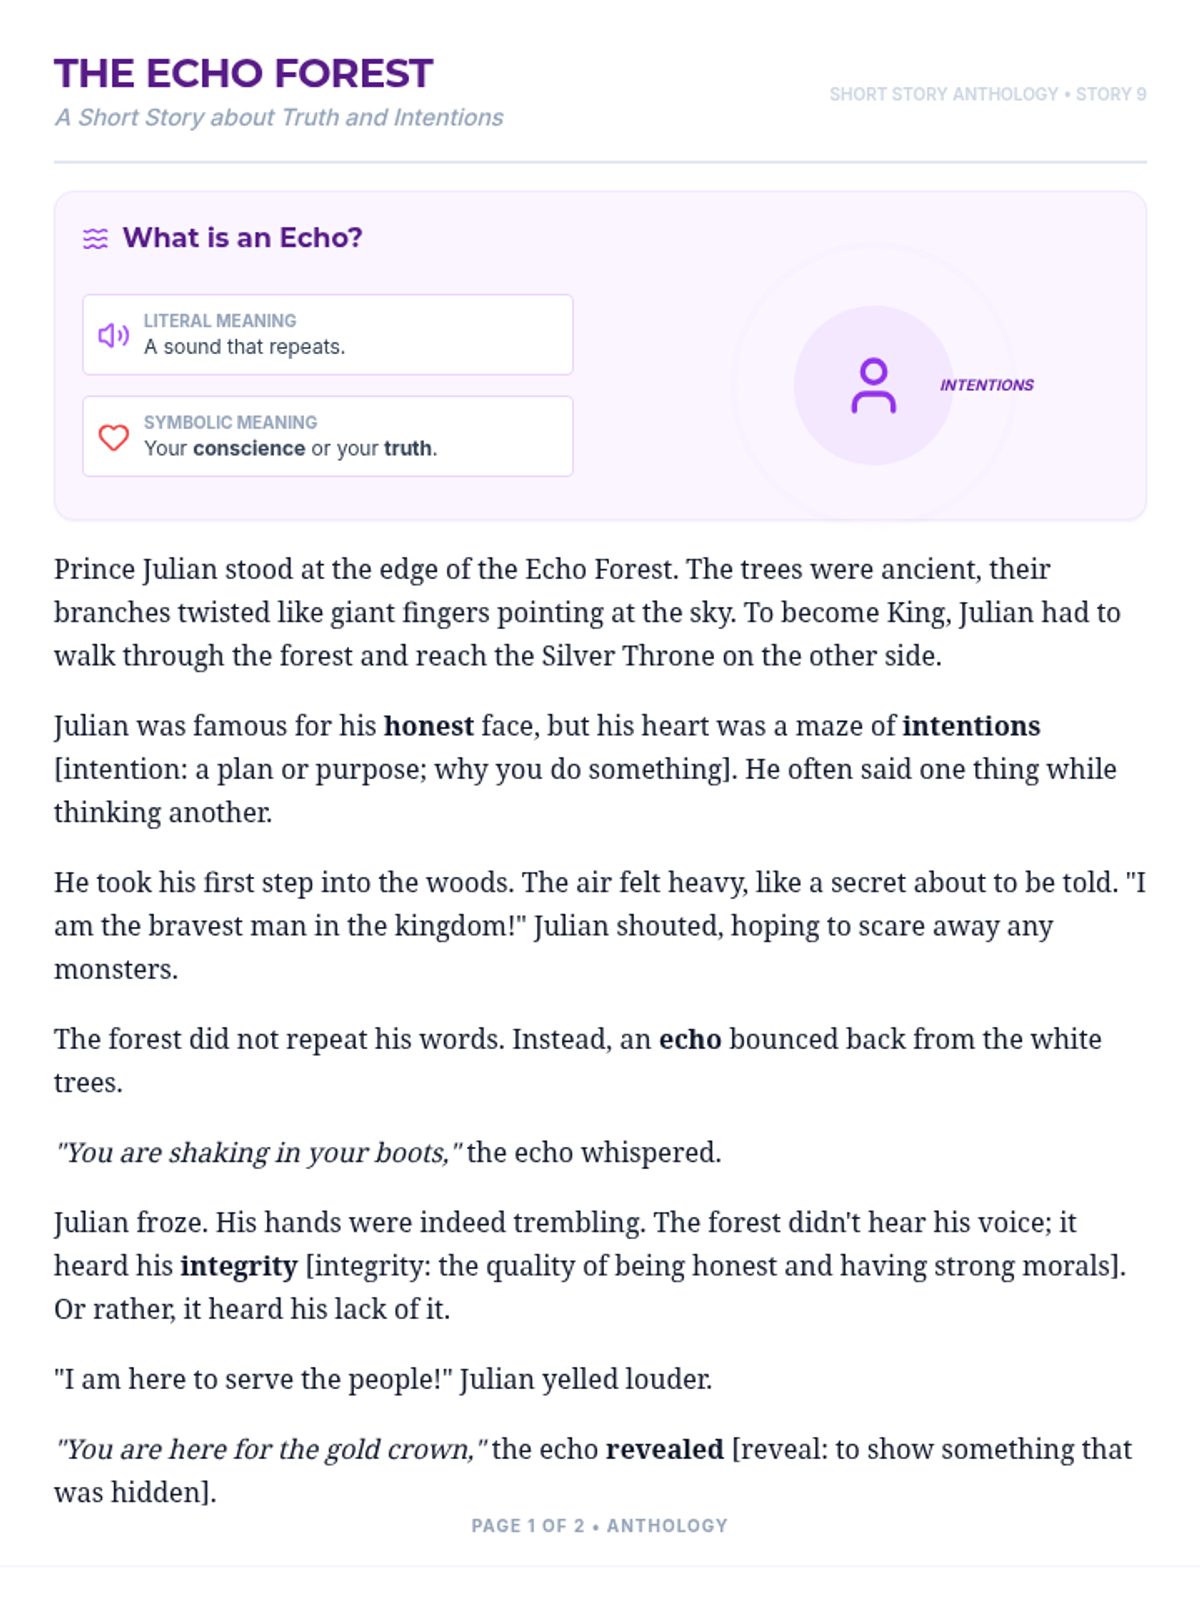The width and height of the screenshot is (1200, 1600).
Task: Click the bold word intentions in paragraph
Action: click(x=971, y=726)
